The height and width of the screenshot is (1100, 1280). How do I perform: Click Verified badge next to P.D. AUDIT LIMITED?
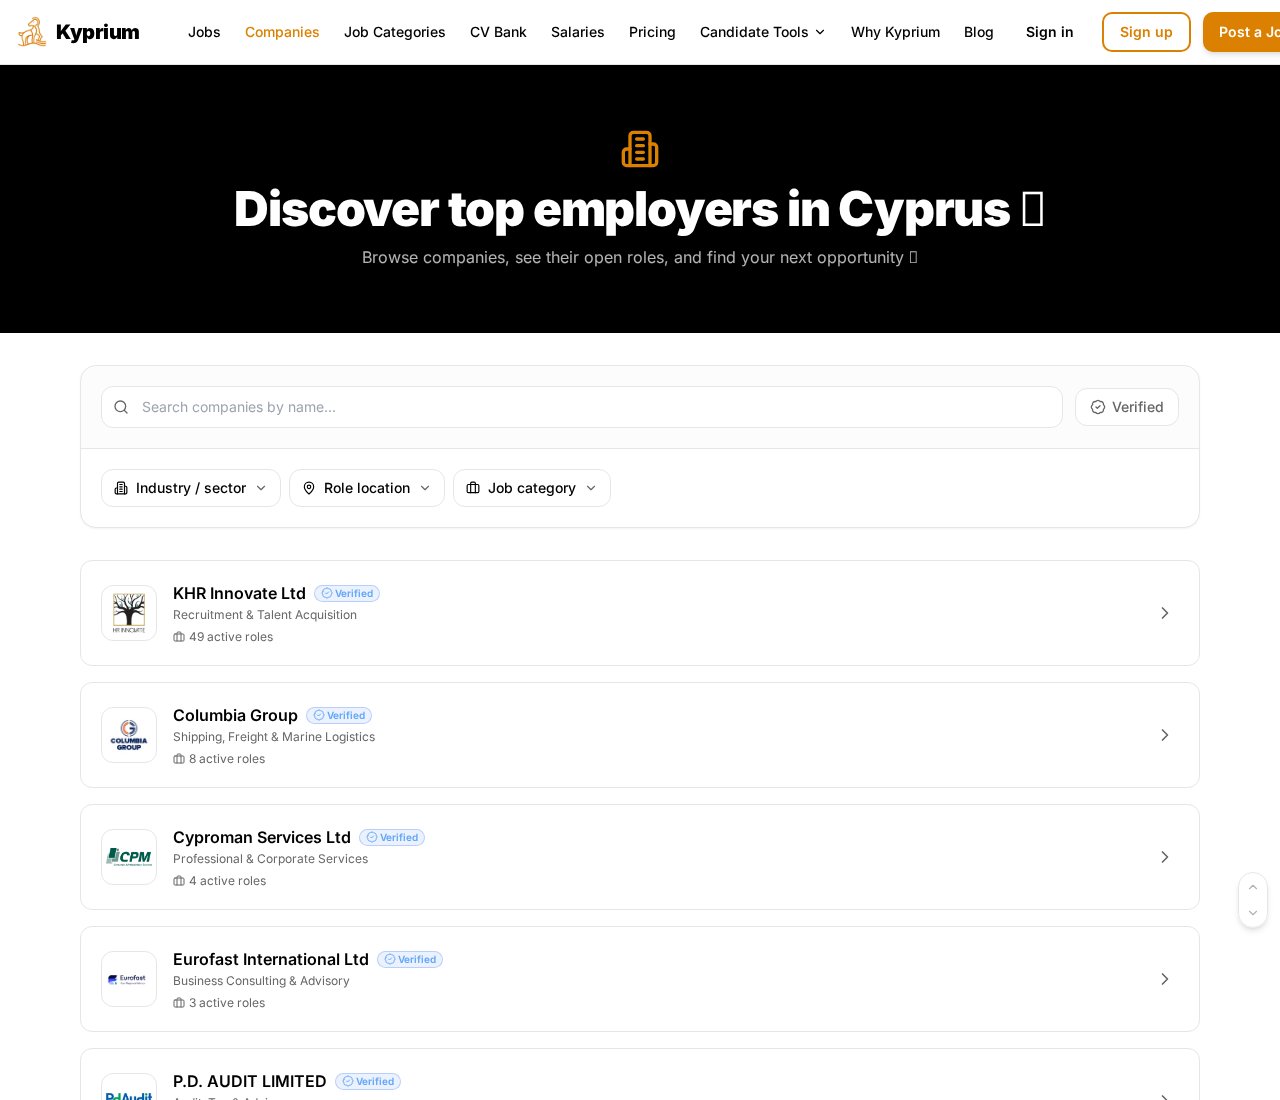tap(368, 1081)
